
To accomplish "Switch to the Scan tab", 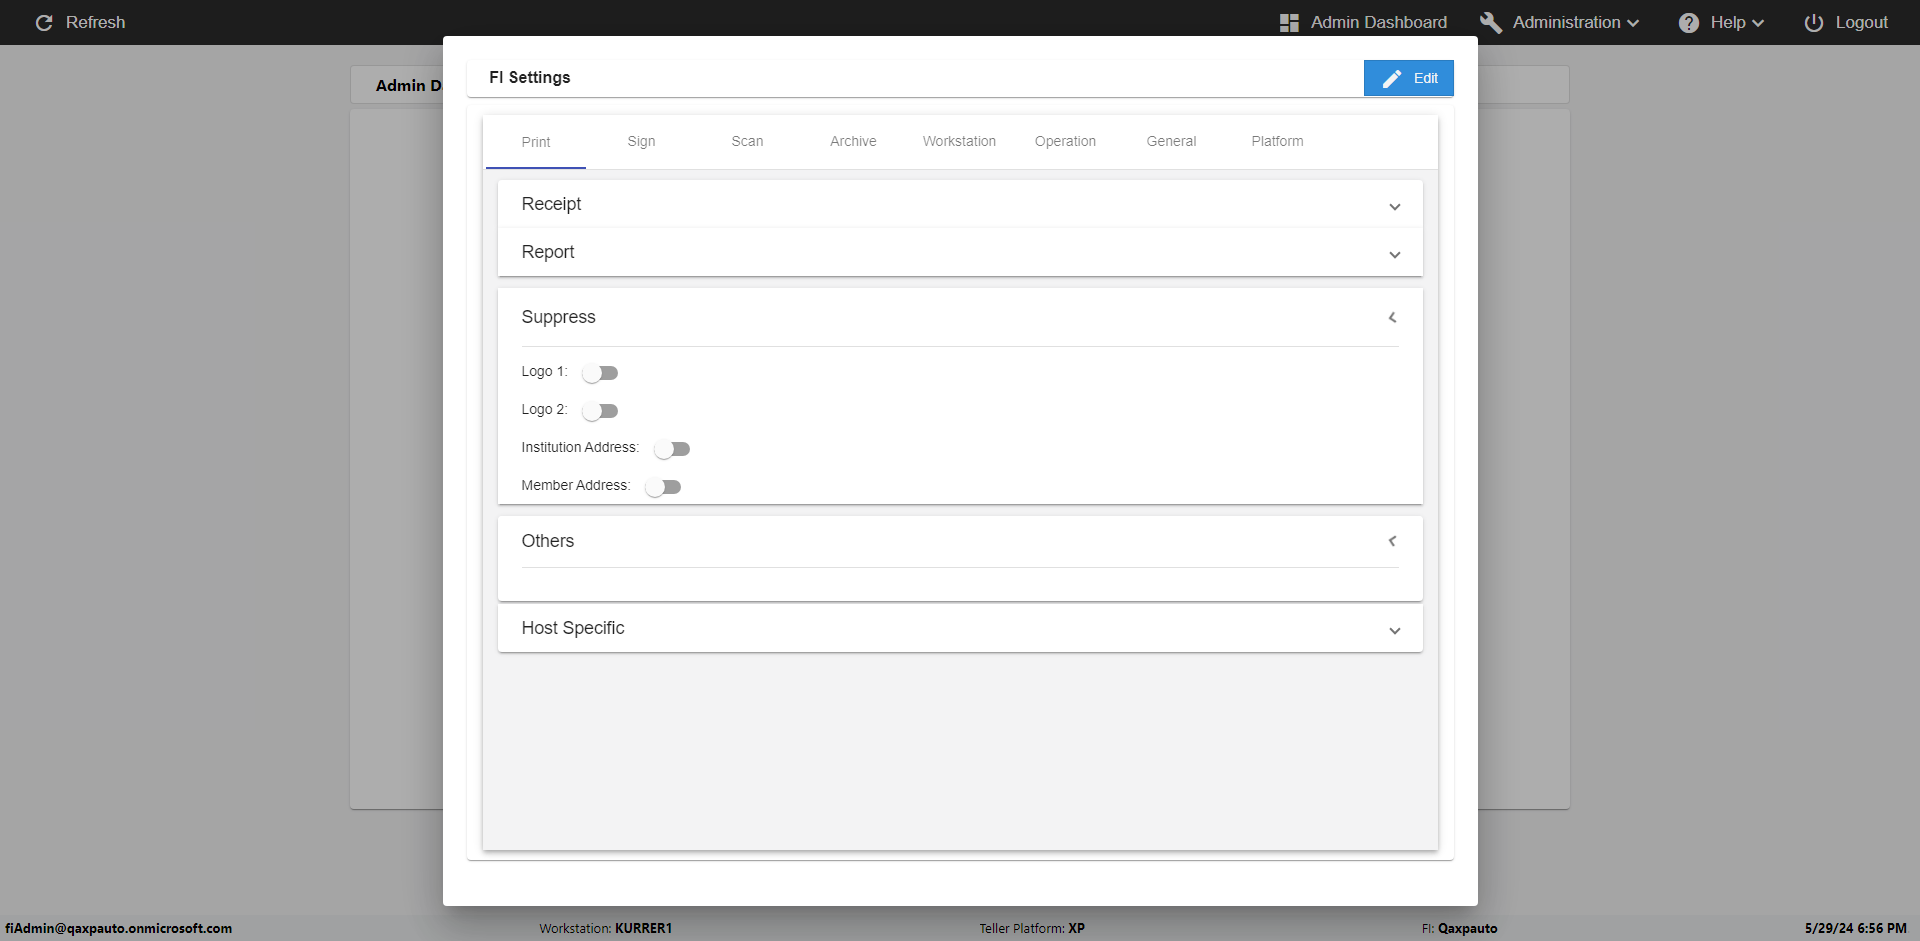I will pyautogui.click(x=747, y=142).
